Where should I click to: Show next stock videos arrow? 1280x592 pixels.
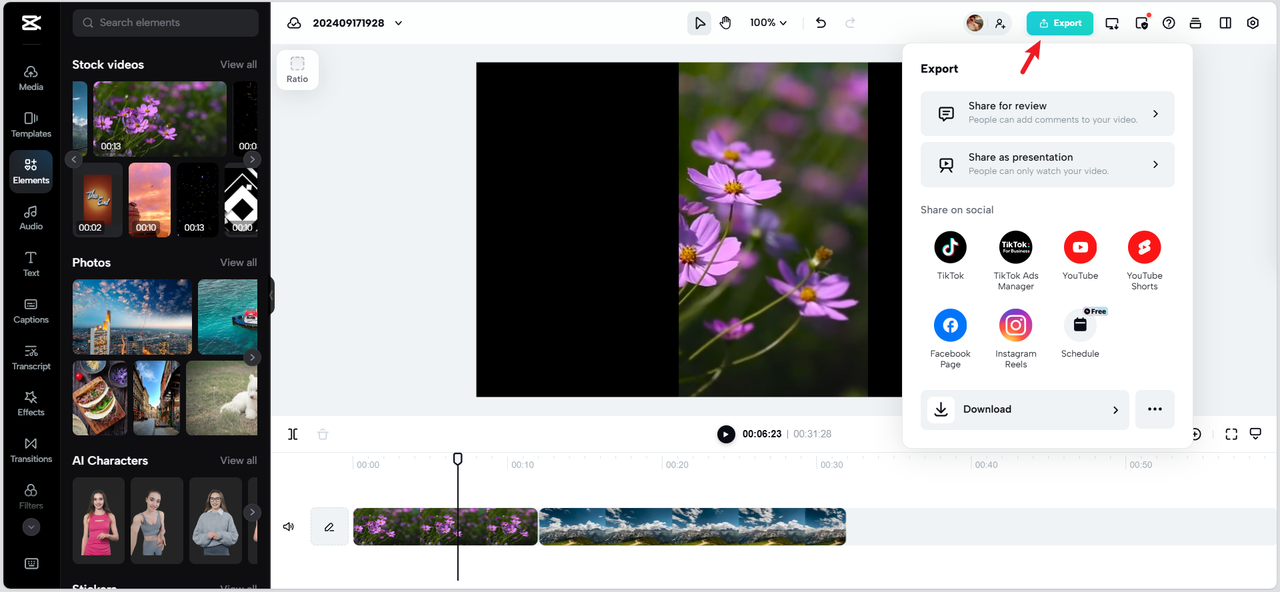click(252, 159)
